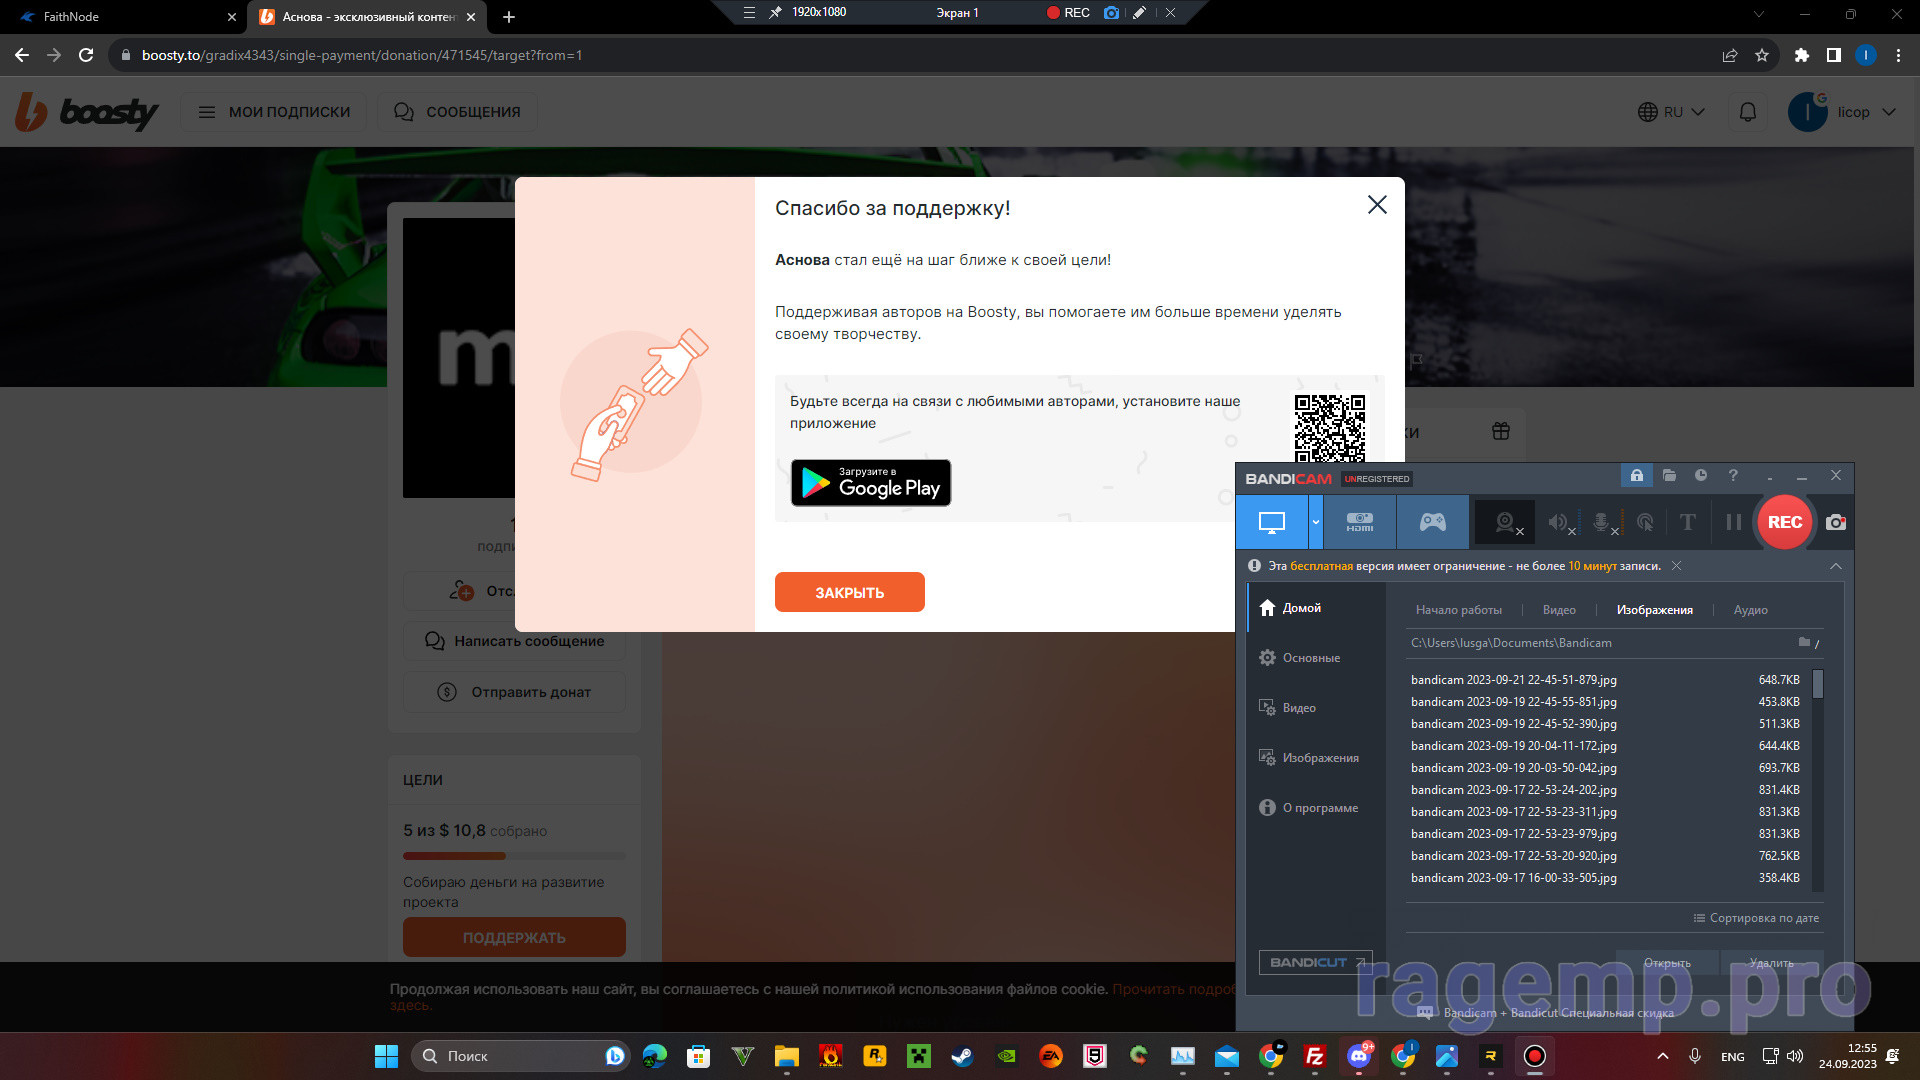Screen dimensions: 1920x1080
Task: Open Видео settings in Bandicam sidebar
Action: 1299,708
